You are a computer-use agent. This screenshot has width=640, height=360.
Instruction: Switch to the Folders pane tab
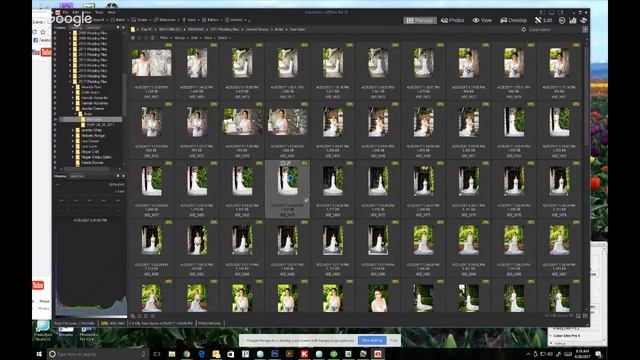click(x=60, y=28)
